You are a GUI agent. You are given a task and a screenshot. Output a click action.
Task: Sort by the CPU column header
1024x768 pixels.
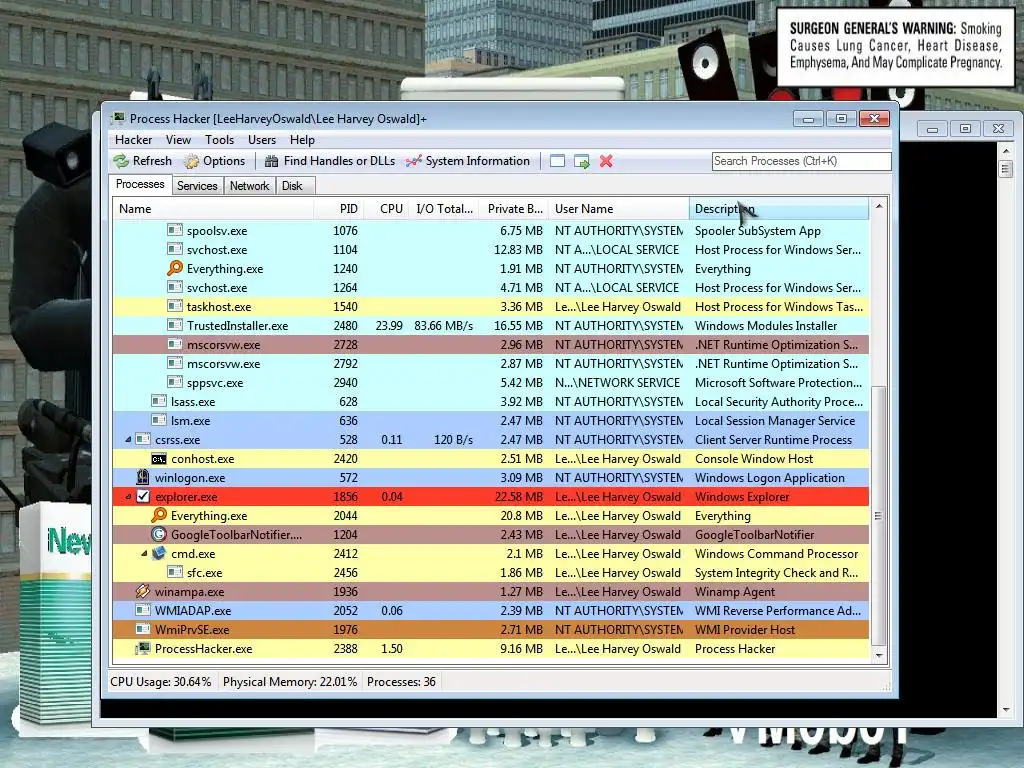pyautogui.click(x=386, y=209)
